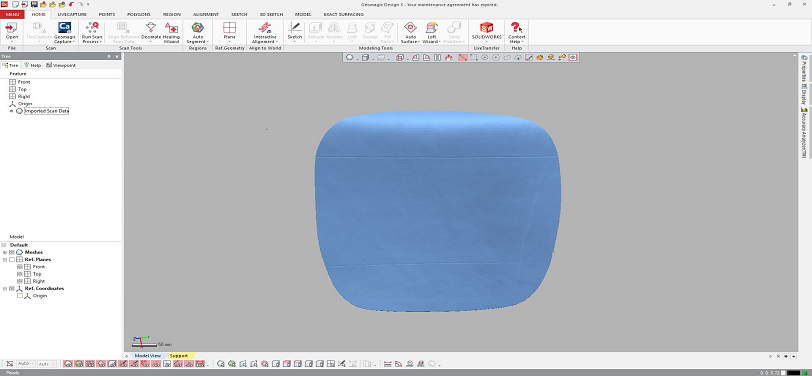Viewport: 812px width, 376px height.
Task: Toggle Ref. Planes visibility checkbox
Action: point(12,259)
